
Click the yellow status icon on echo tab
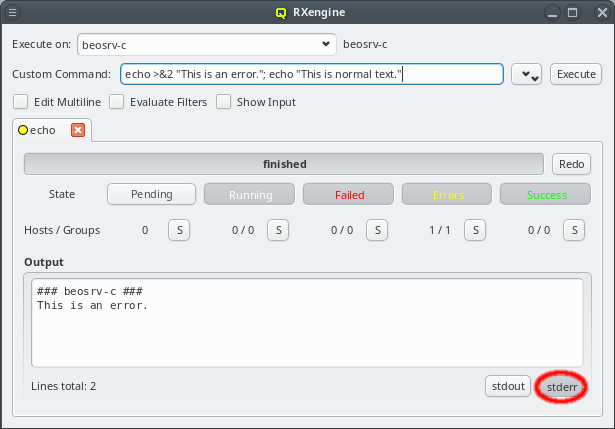(23, 130)
